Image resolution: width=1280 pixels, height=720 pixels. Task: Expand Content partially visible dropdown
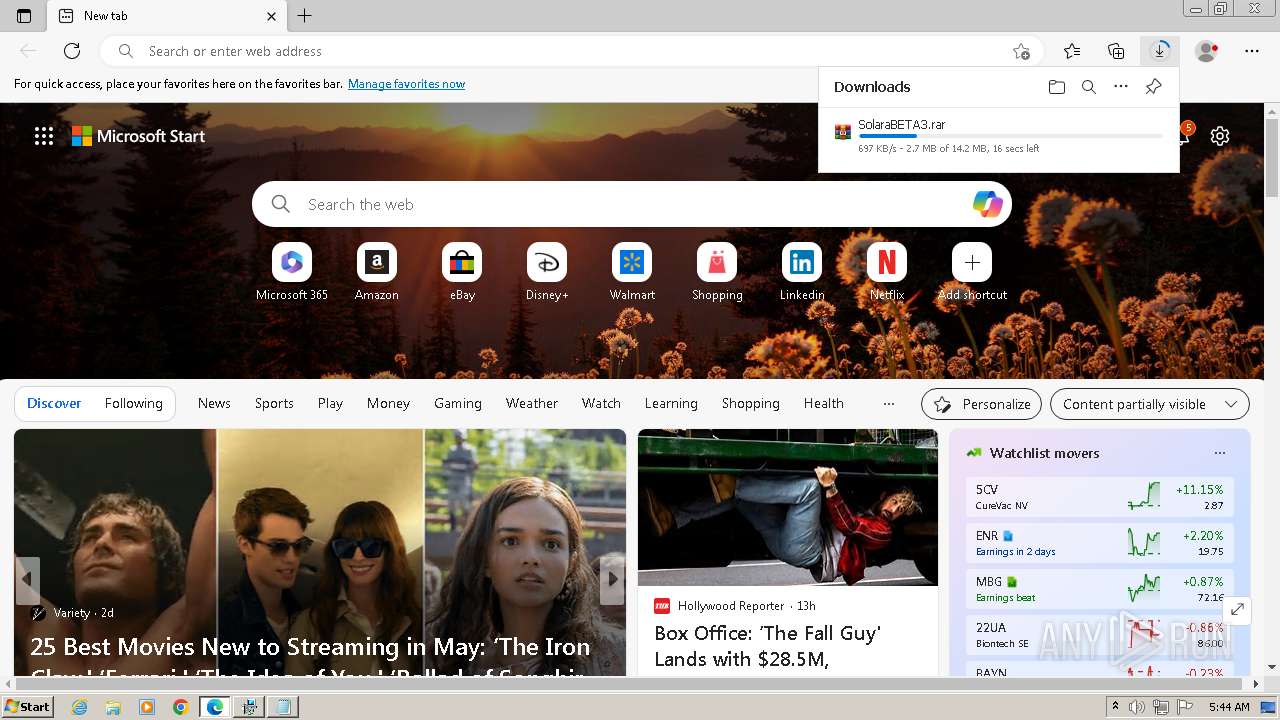(x=1150, y=404)
